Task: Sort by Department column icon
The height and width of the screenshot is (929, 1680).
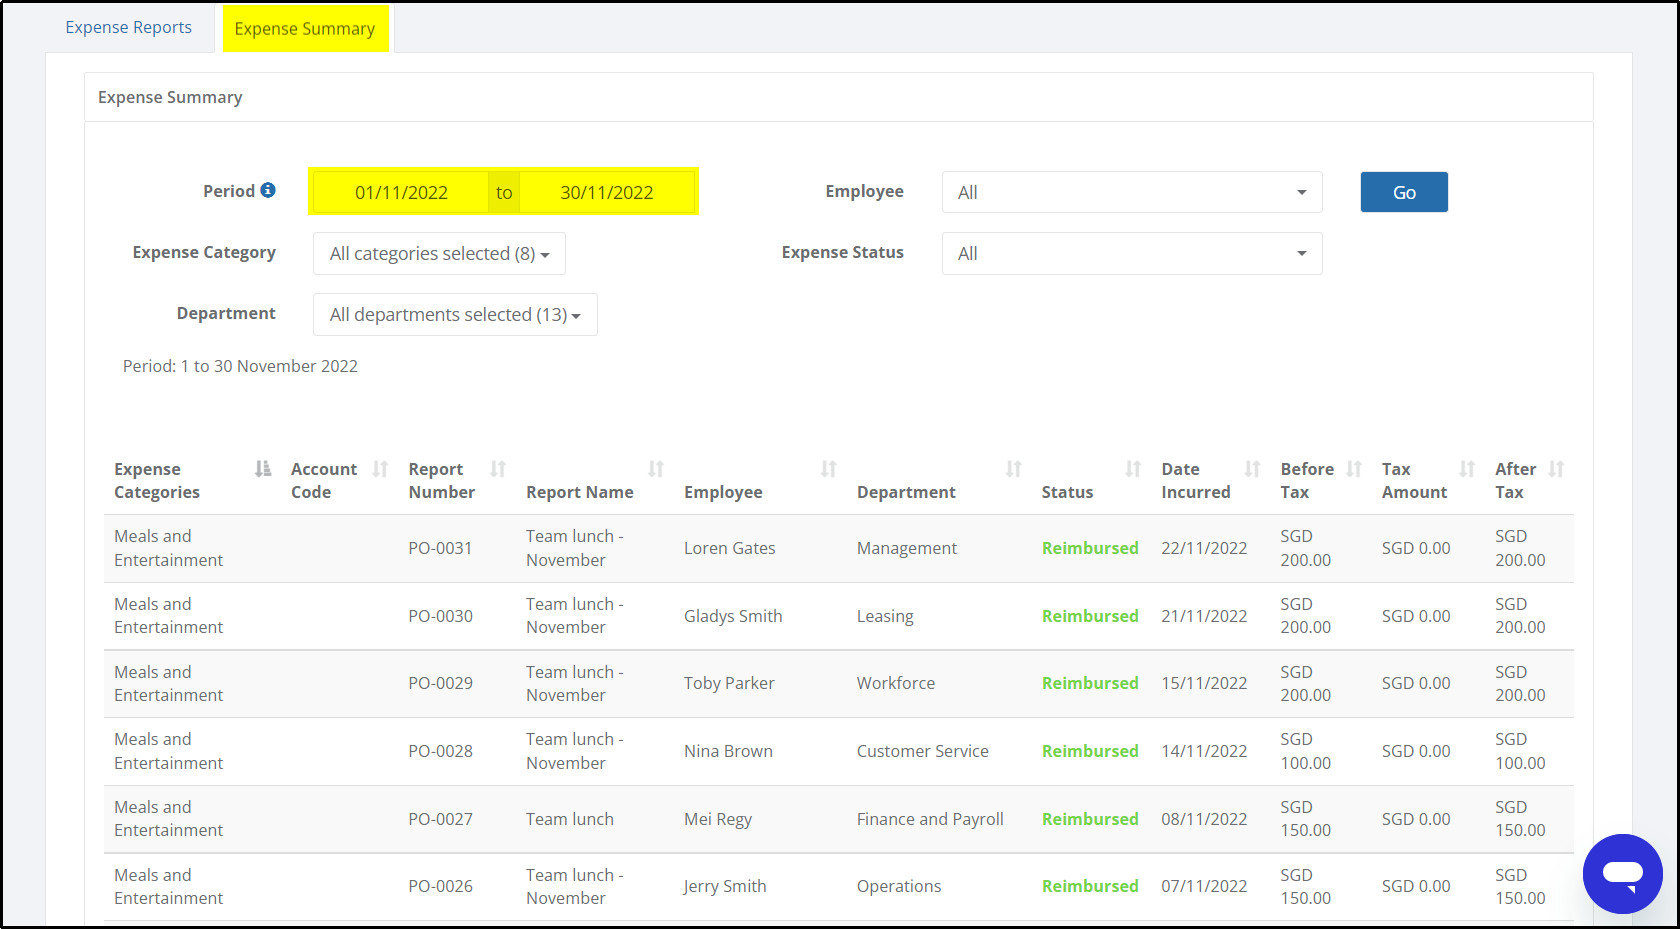Action: (1014, 469)
